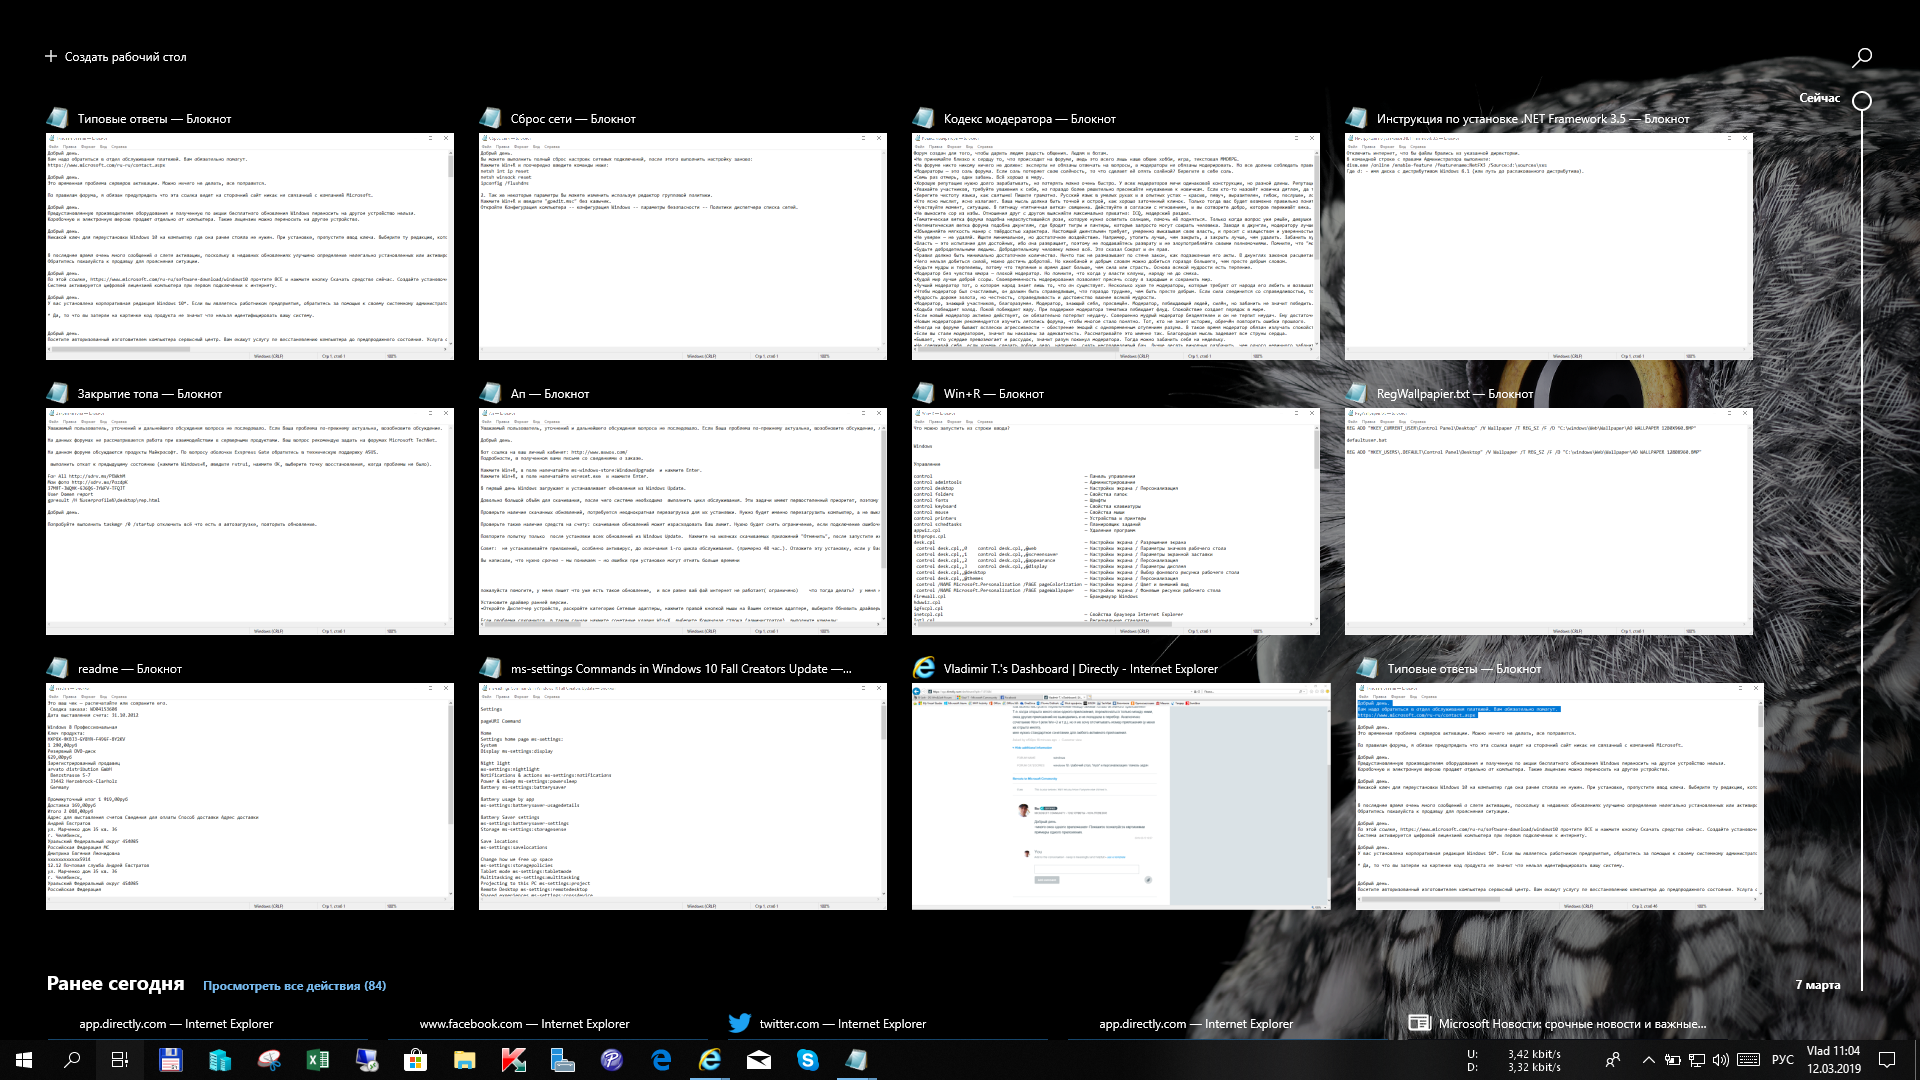
Task: Open Excel from the taskbar
Action: [x=317, y=1060]
